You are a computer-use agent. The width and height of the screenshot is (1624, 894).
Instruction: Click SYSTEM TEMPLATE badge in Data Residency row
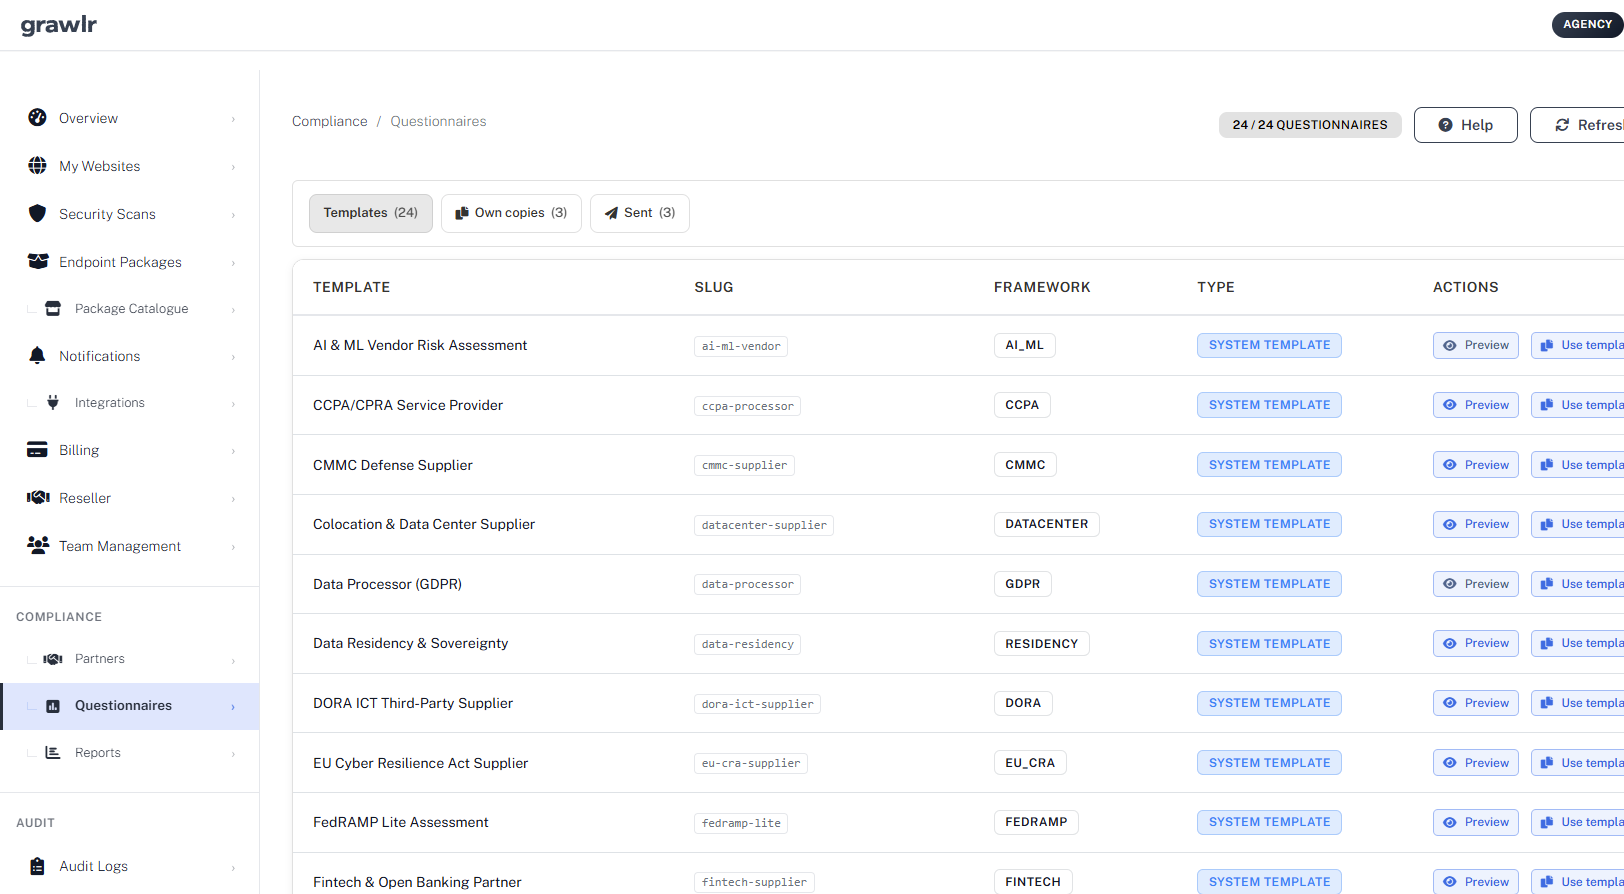(1269, 643)
